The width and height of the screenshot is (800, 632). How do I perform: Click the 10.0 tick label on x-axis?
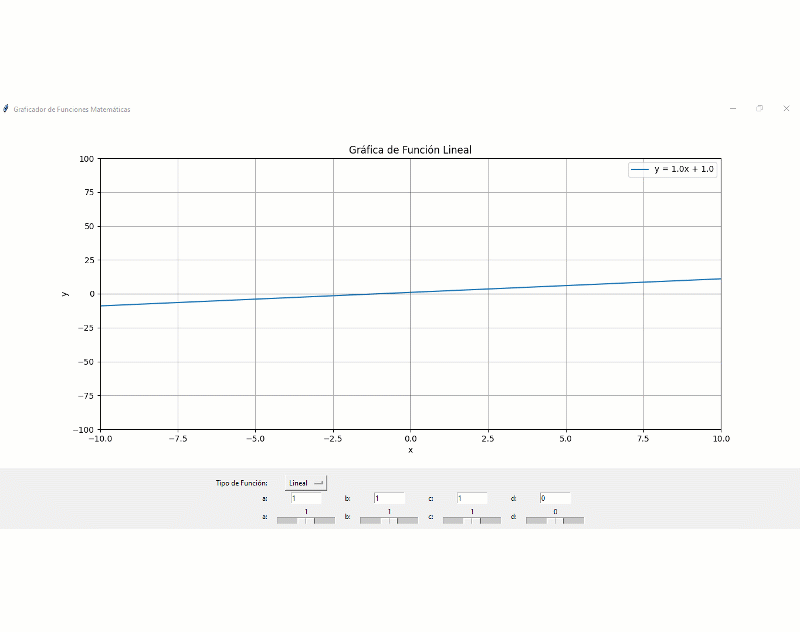[720, 438]
